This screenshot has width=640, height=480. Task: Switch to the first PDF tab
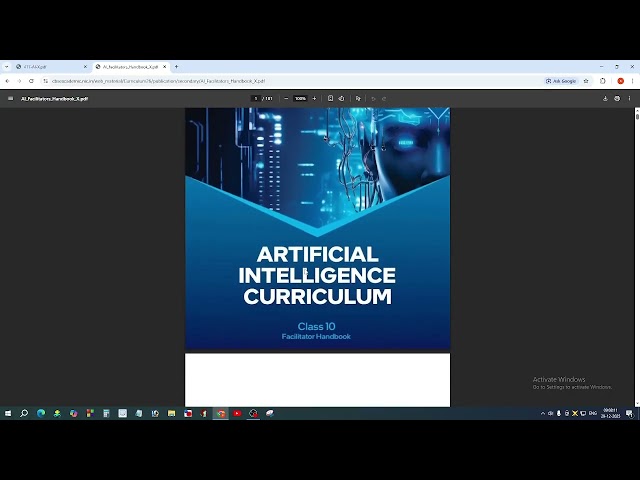coord(47,67)
